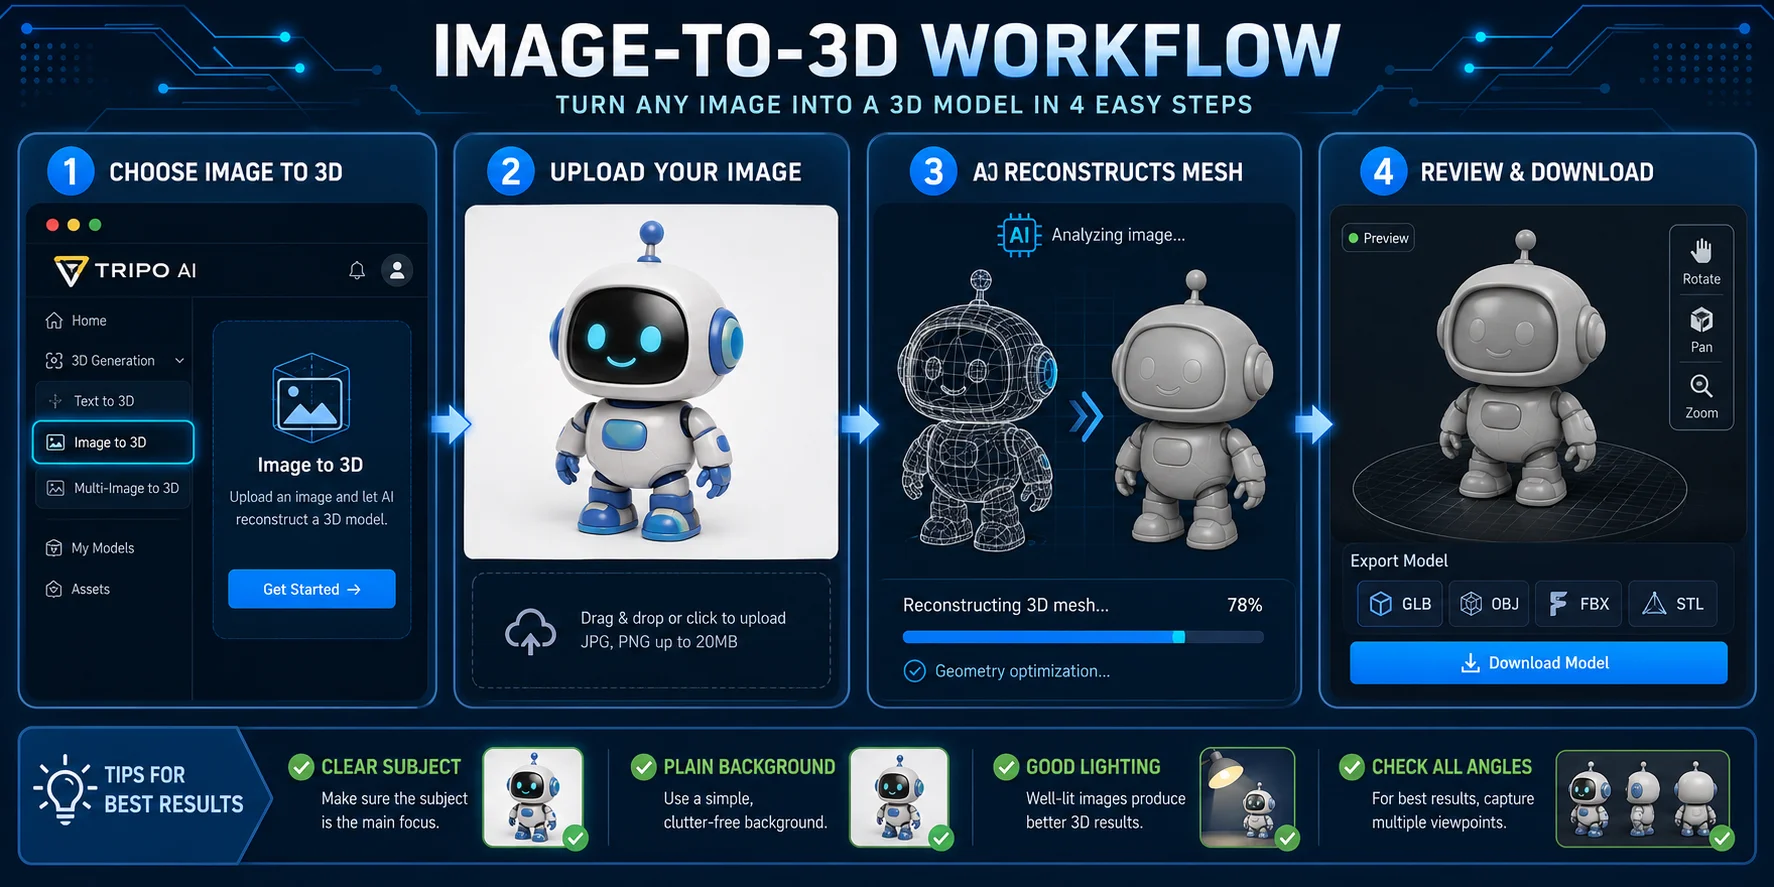Image resolution: width=1774 pixels, height=887 pixels.
Task: Click the reconstruction progress bar
Action: pyautogui.click(x=1083, y=637)
